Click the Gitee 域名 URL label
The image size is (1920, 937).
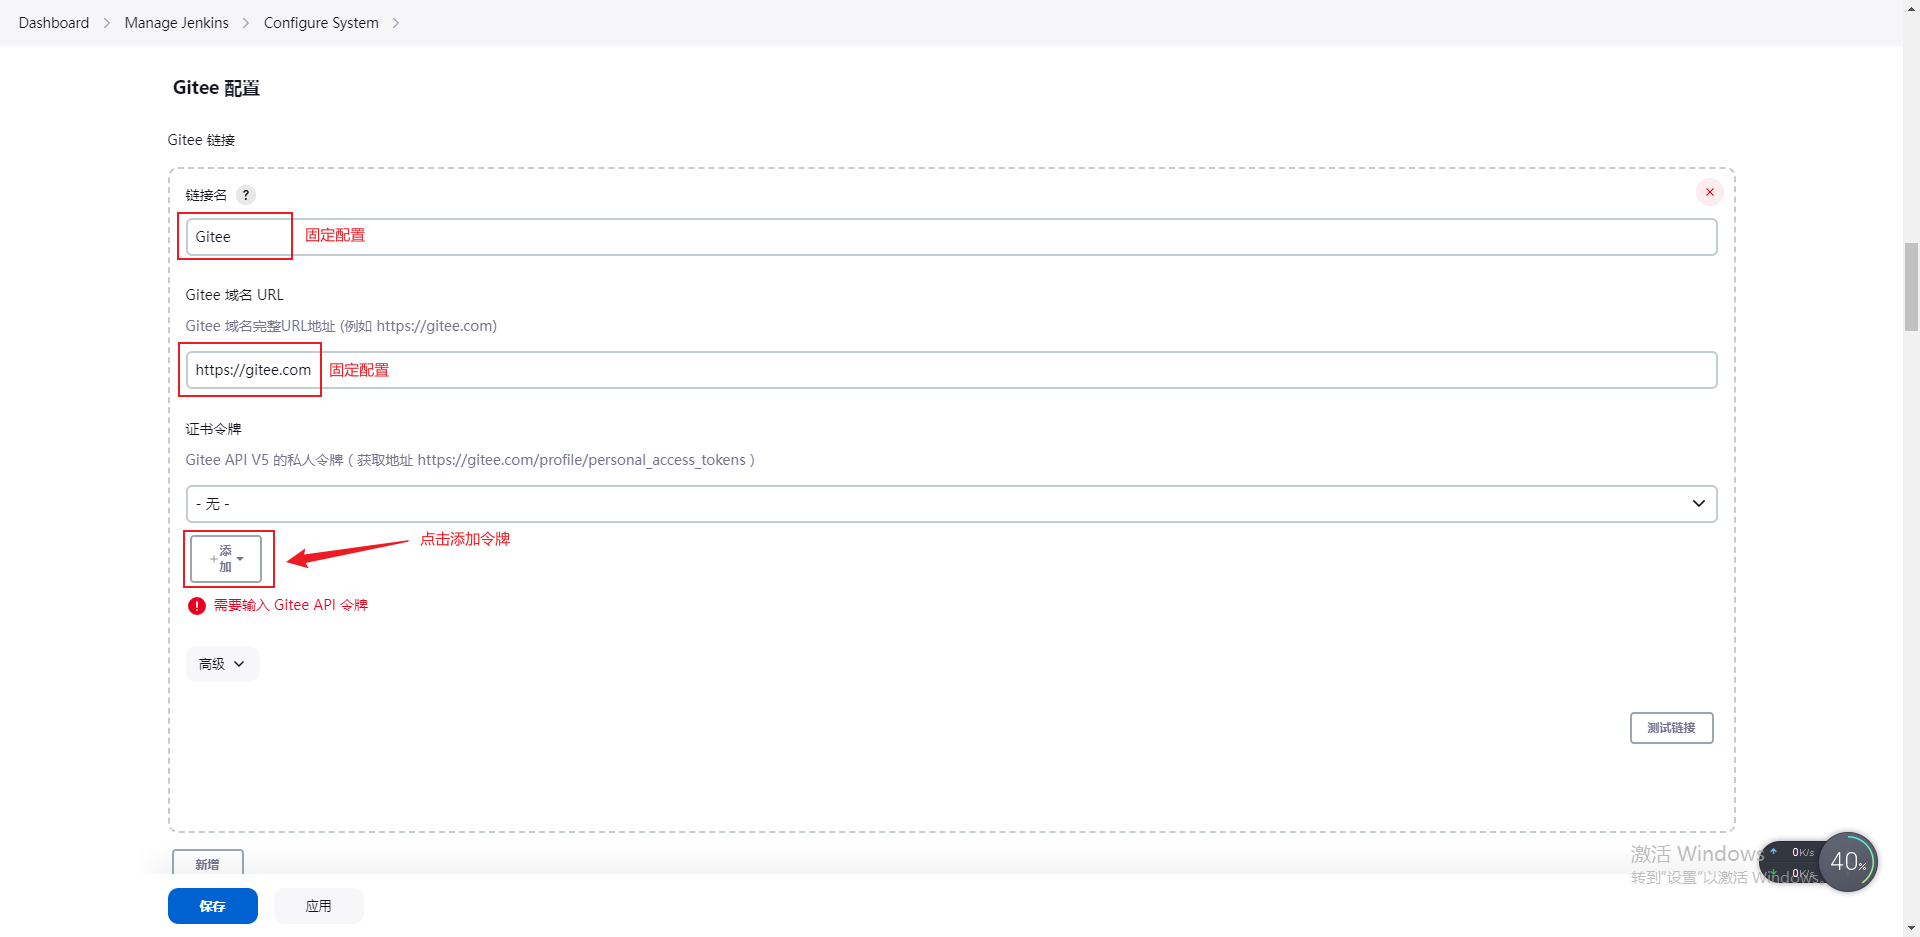pos(234,295)
